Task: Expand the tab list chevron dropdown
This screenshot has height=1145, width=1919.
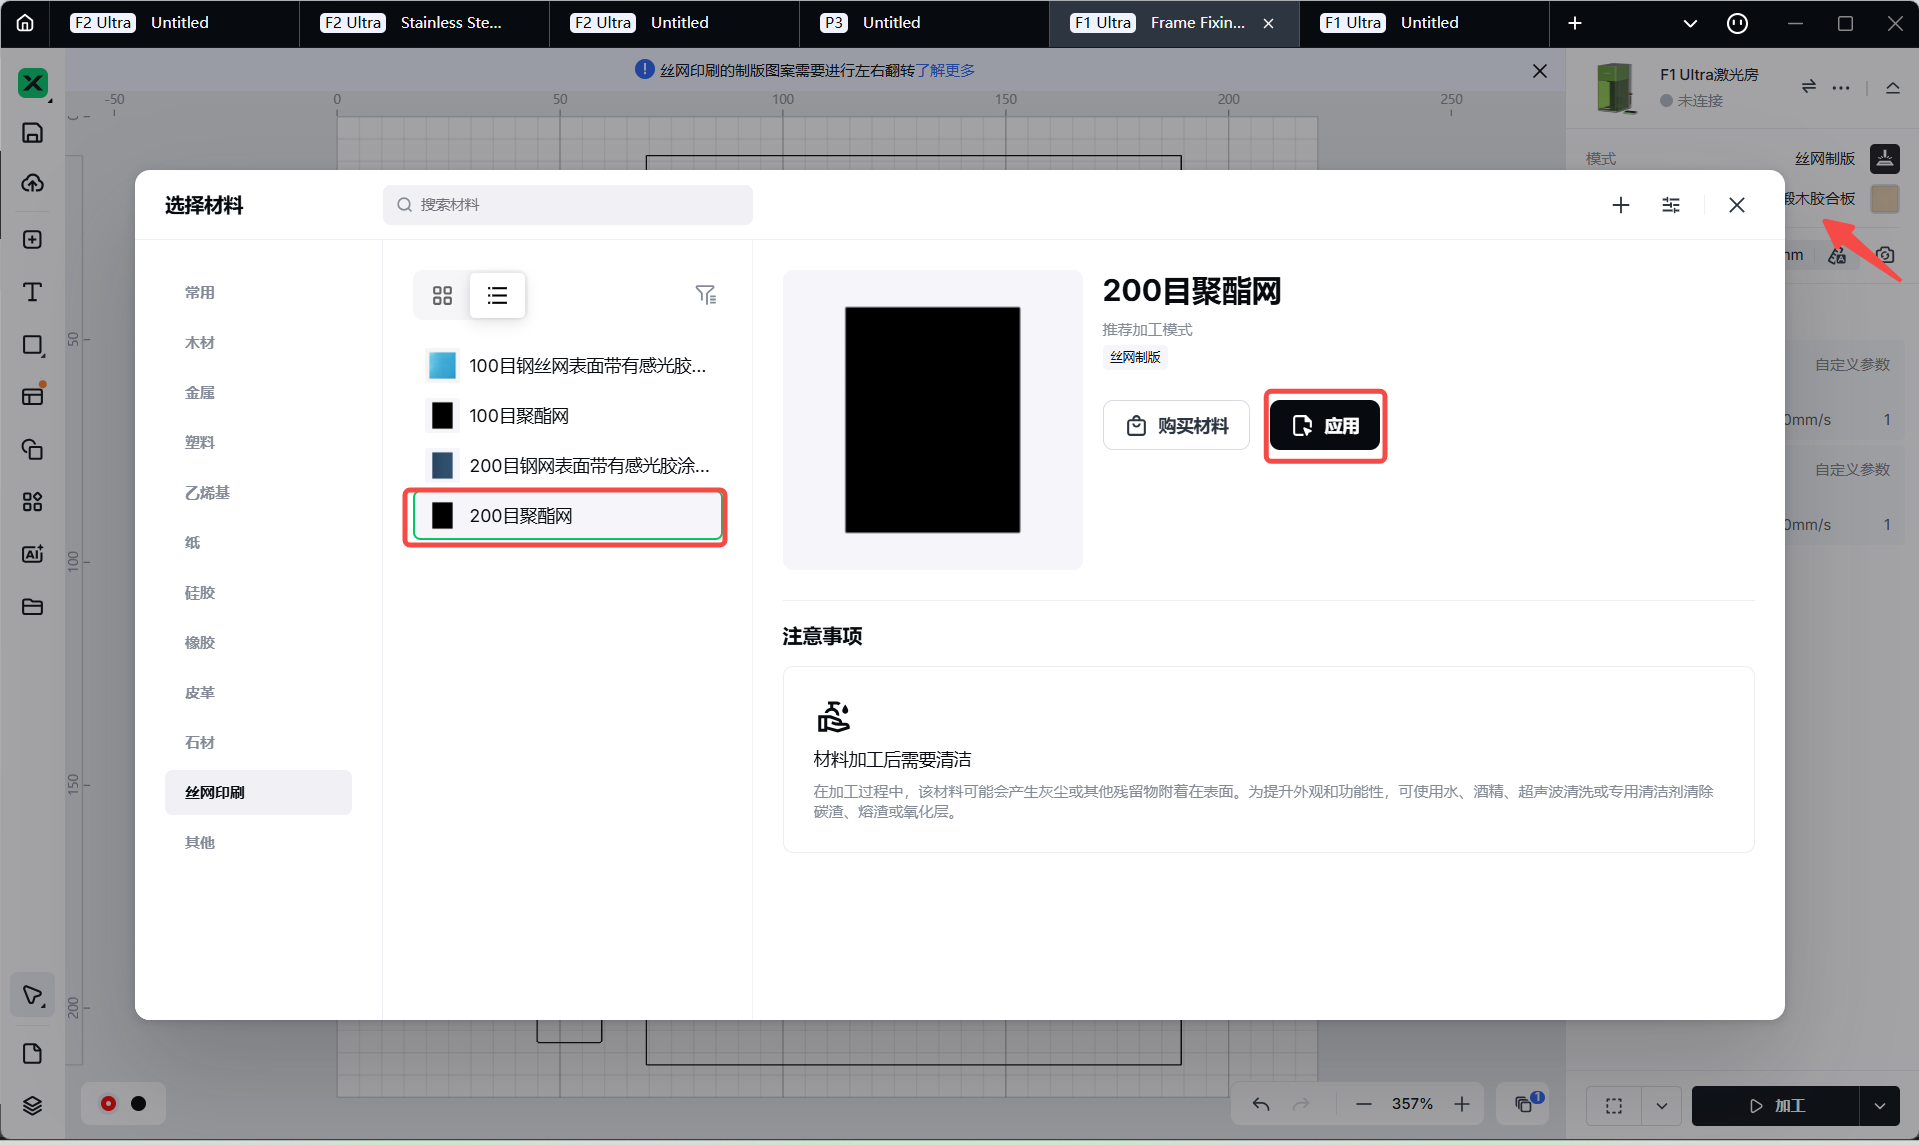Action: click(1690, 23)
